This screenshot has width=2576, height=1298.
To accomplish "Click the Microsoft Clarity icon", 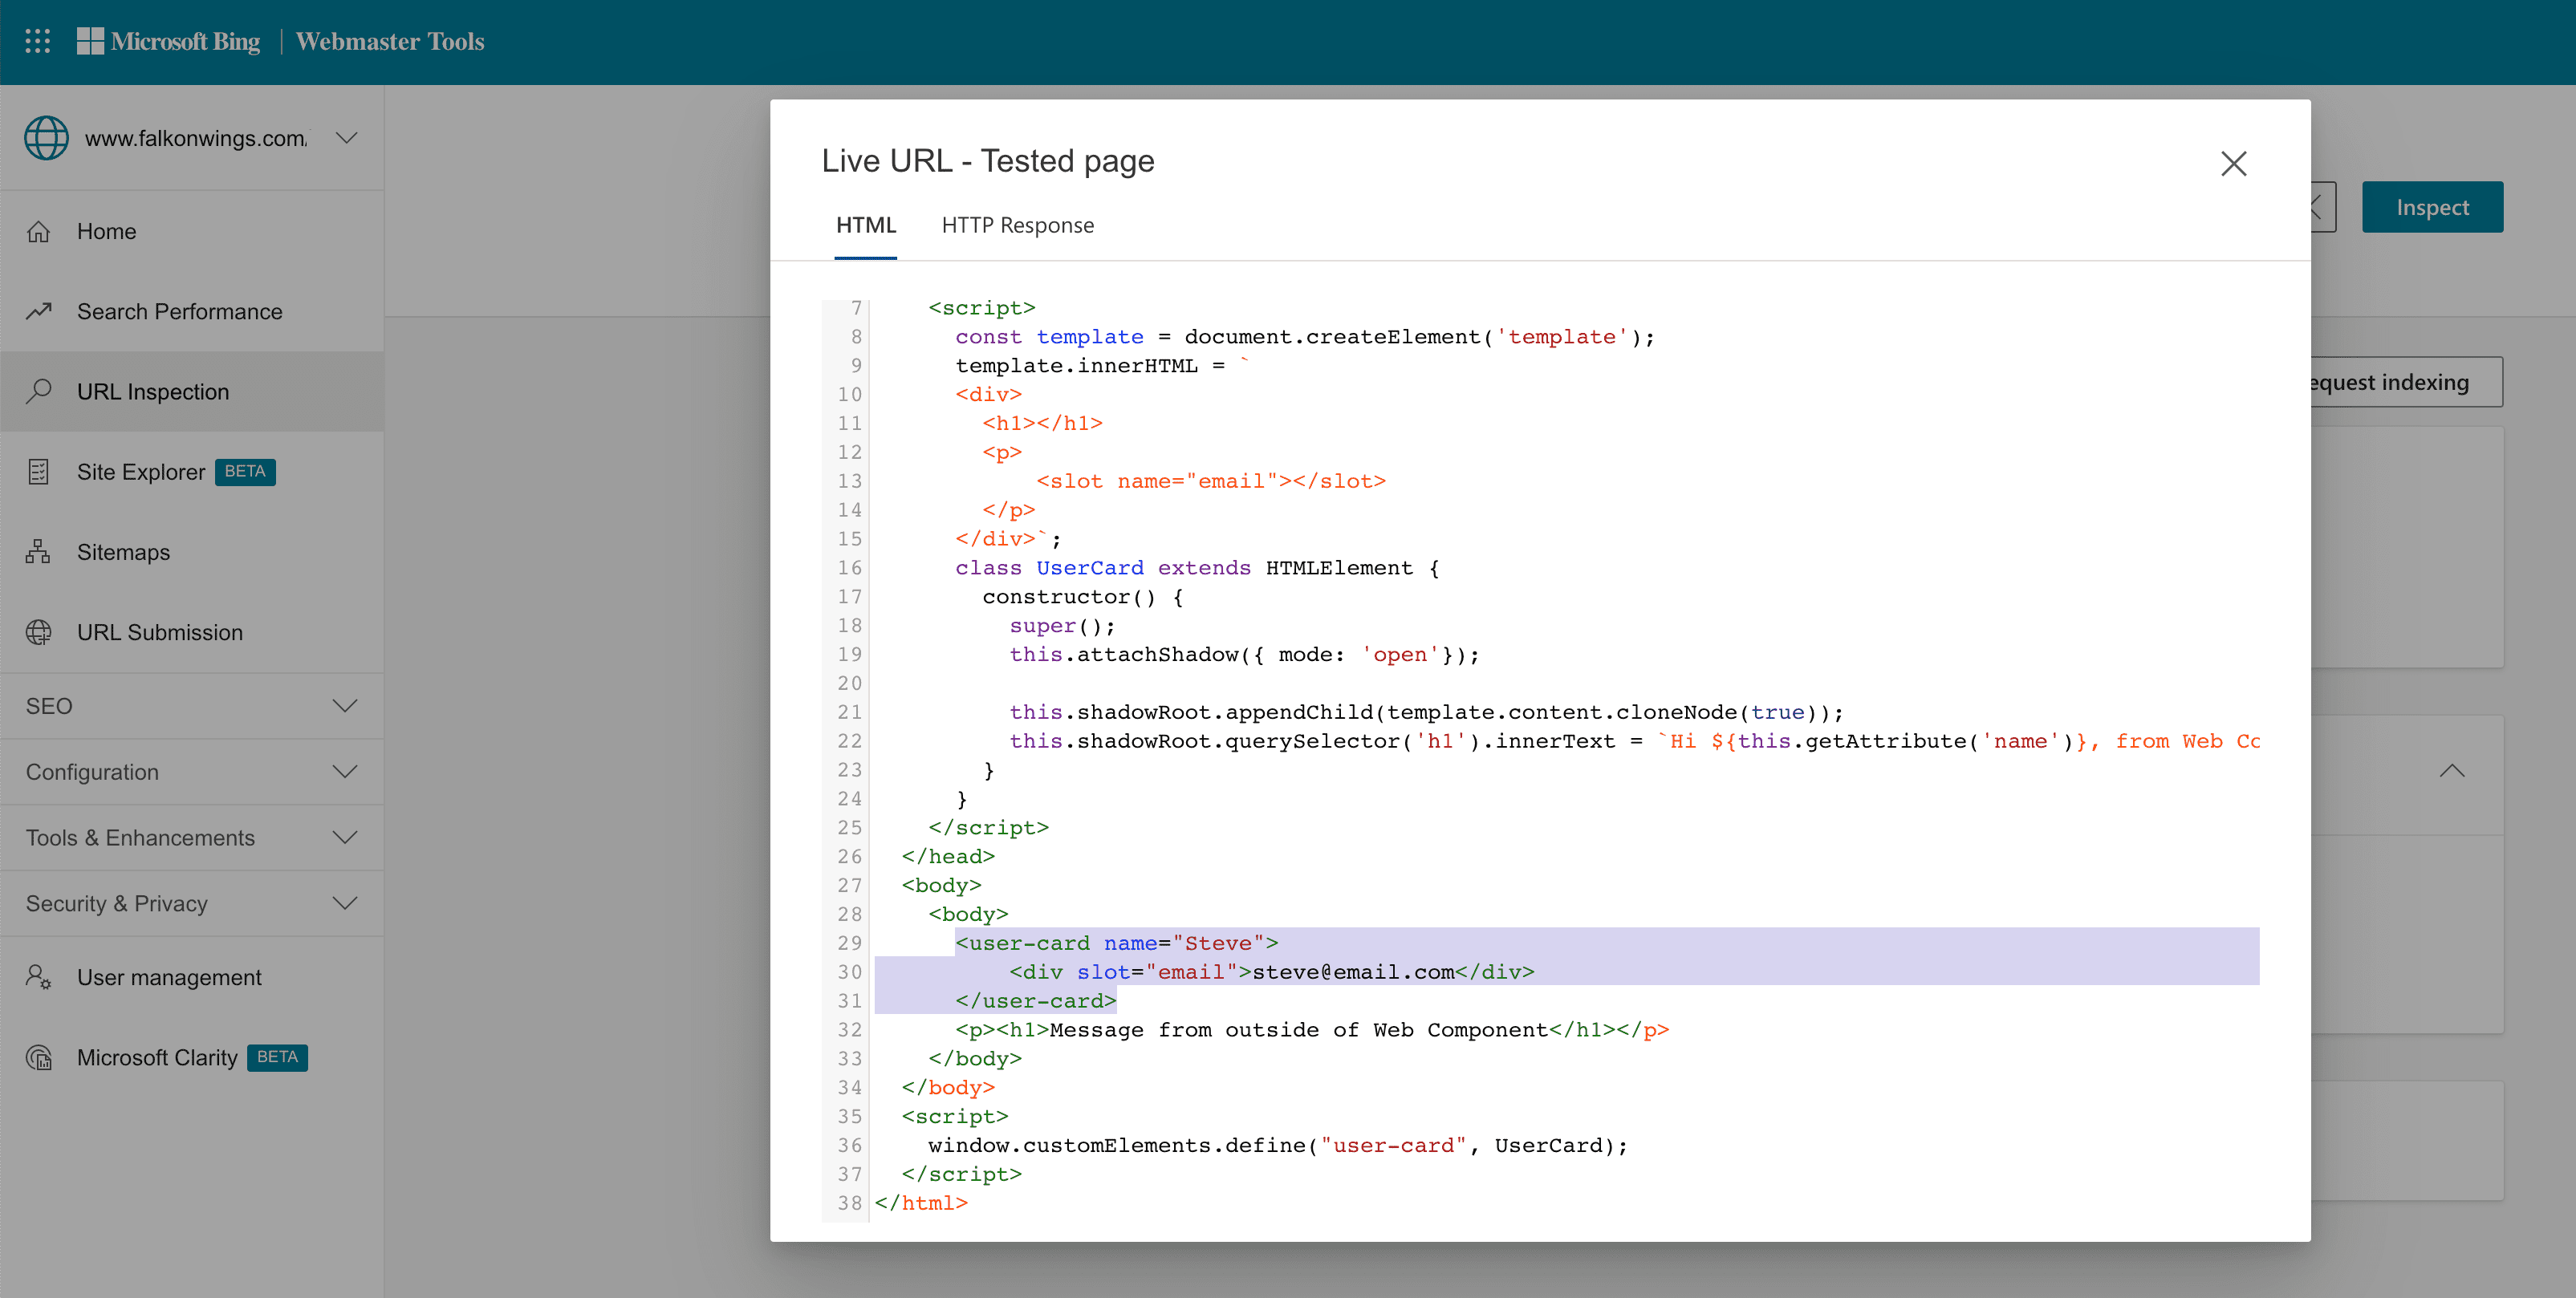I will pos(39,1057).
